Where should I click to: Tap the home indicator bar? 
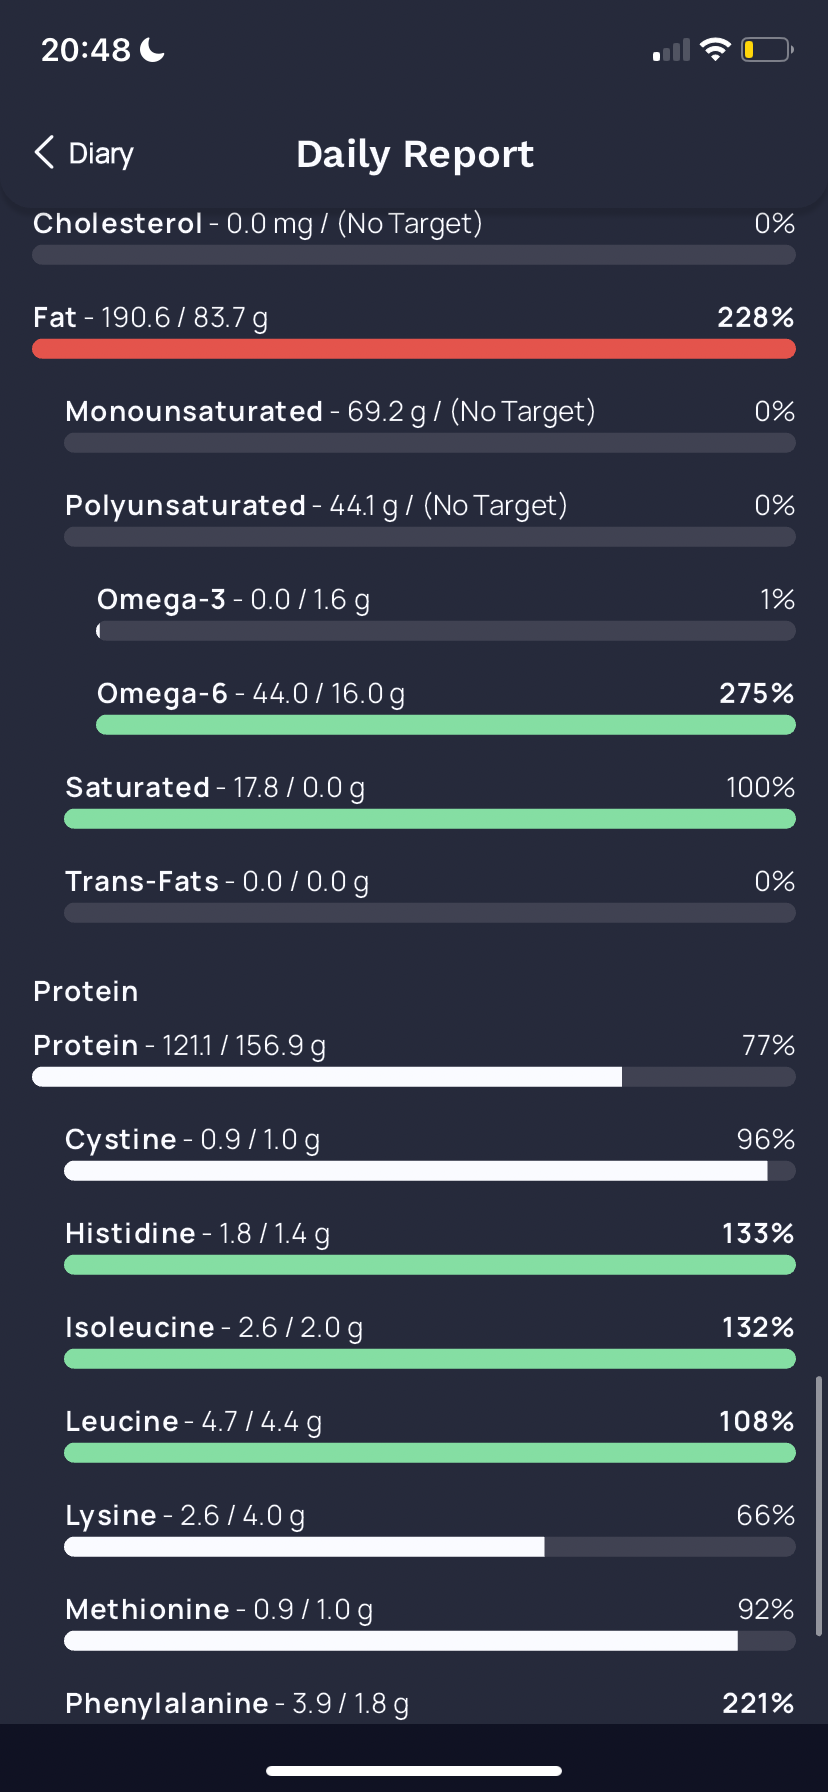[414, 1771]
